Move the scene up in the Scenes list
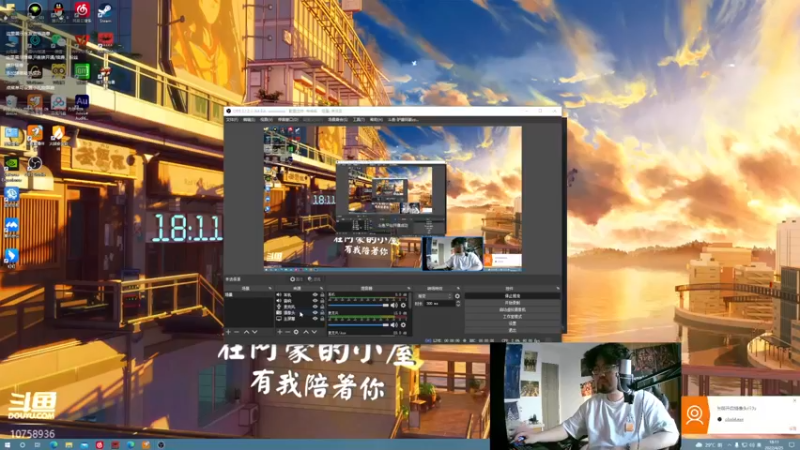Viewport: 800px width, 450px height. [246, 332]
